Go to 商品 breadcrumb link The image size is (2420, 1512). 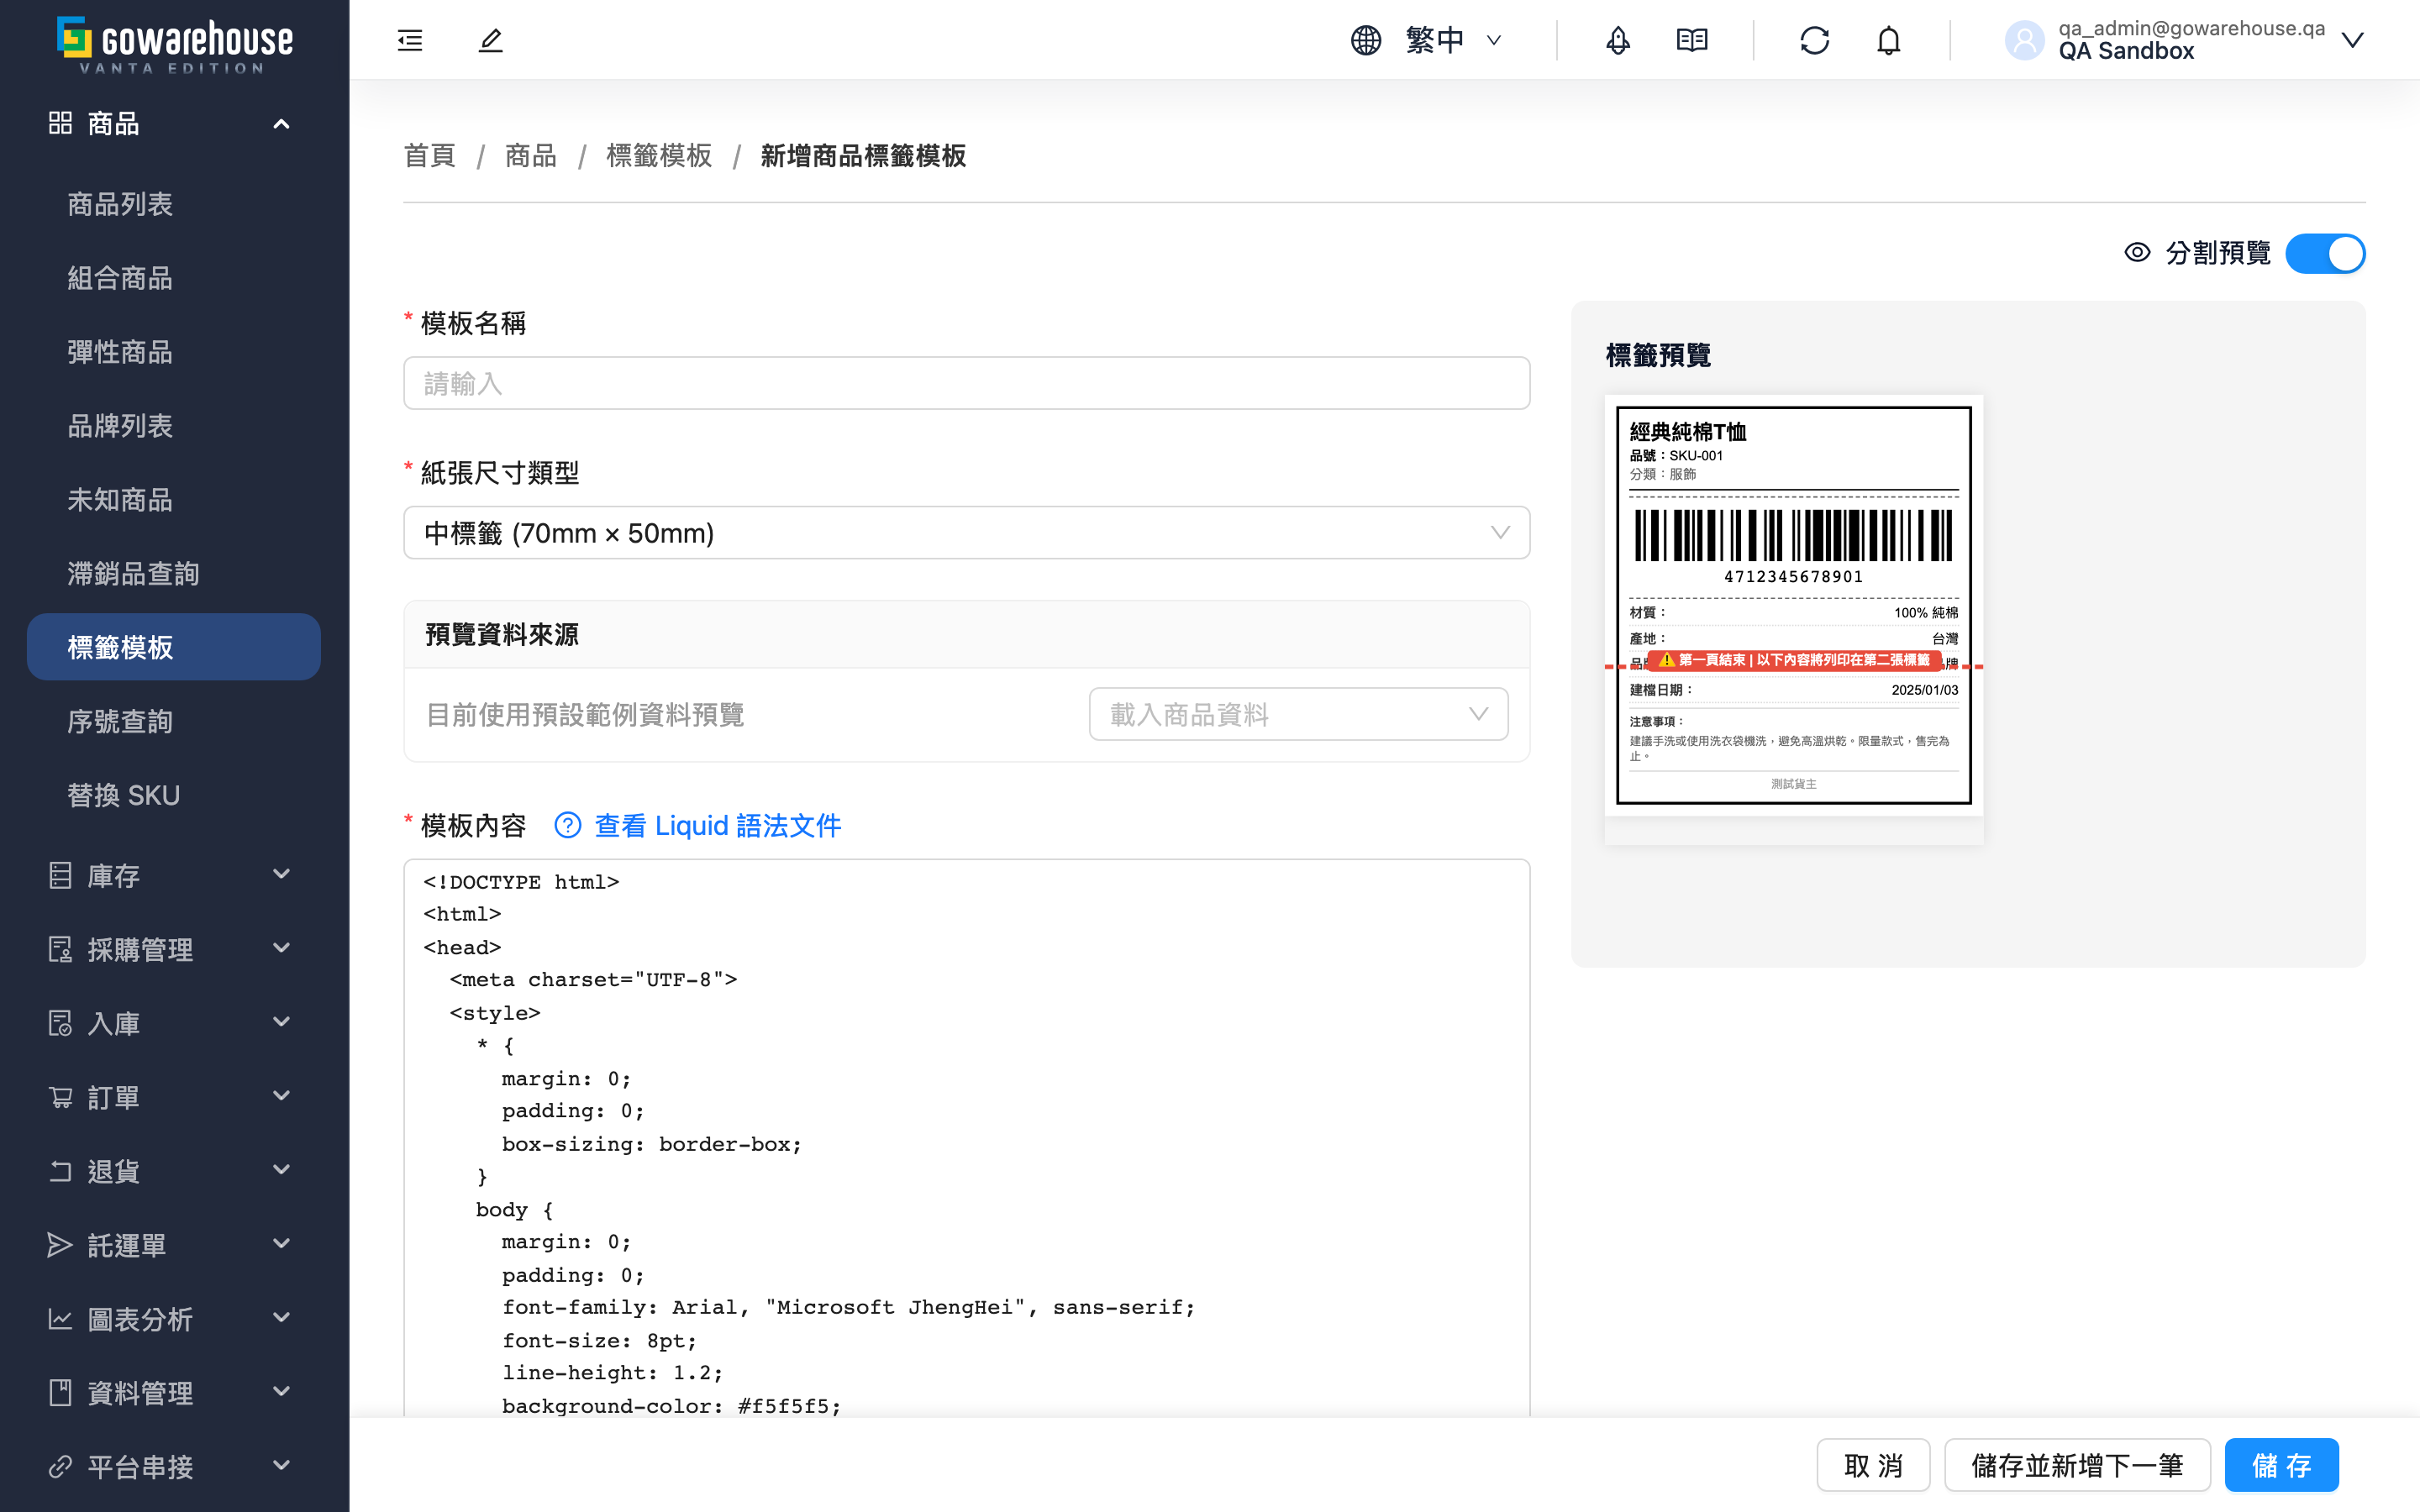(x=531, y=156)
